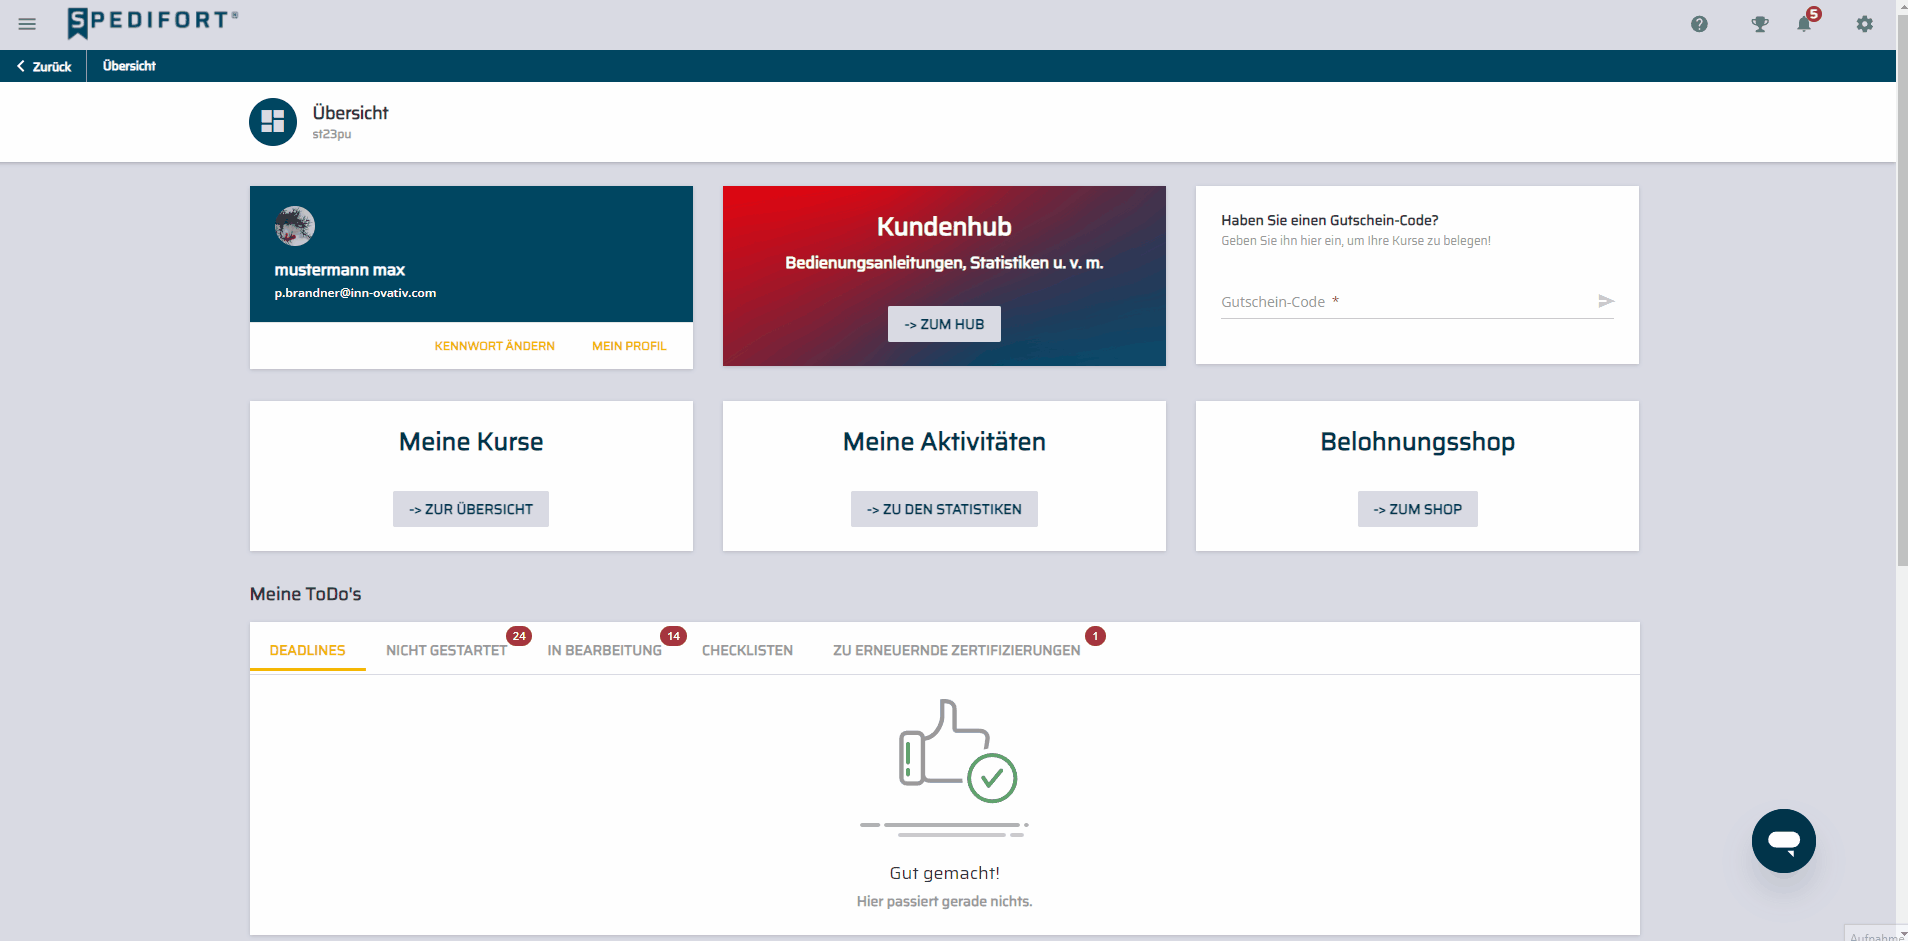The width and height of the screenshot is (1908, 941).
Task: Open Zu erneuernde Zertifizierungen tab
Action: (956, 650)
